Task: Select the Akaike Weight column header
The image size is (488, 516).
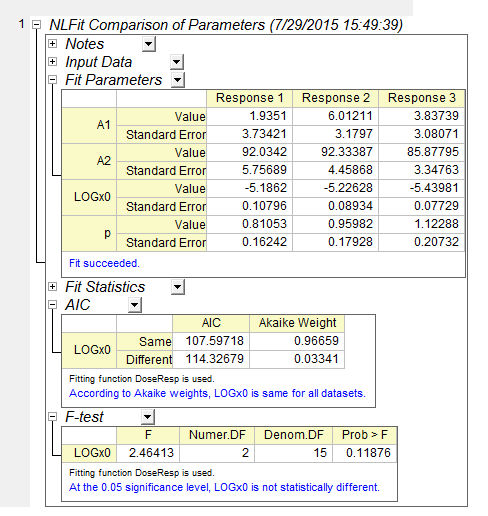Action: [297, 323]
